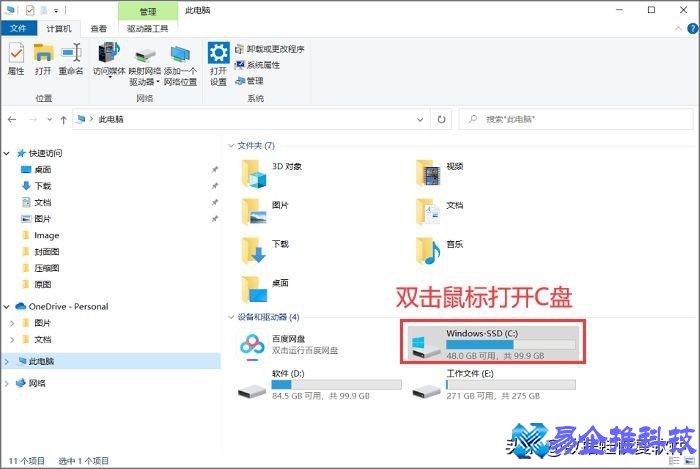Select the Windows-SSD (C:) drive
700x469 pixels.
tap(493, 344)
